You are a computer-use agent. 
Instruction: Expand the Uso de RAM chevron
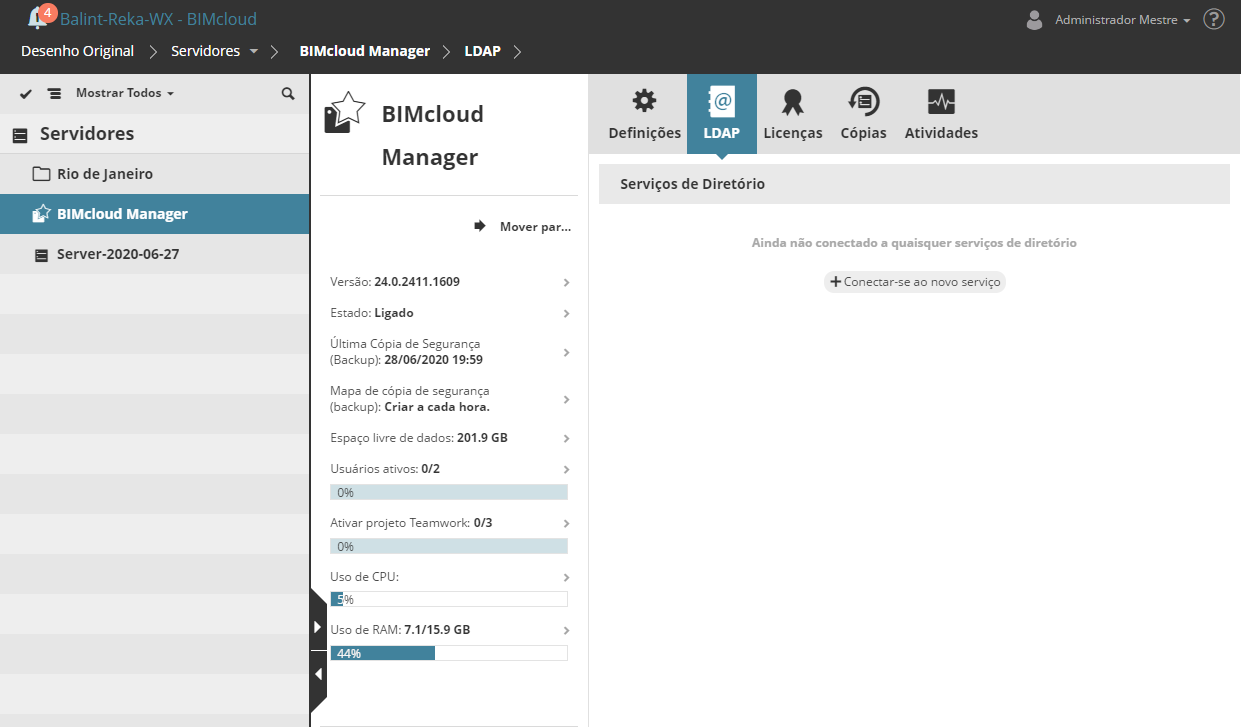[566, 631]
